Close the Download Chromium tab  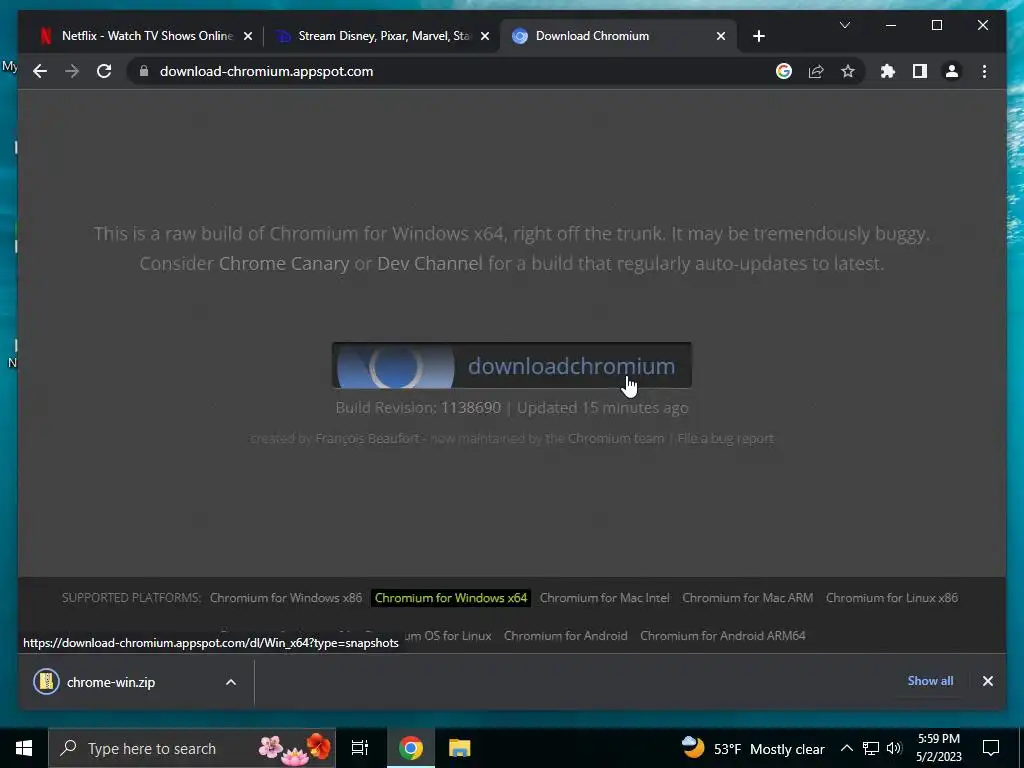coord(721,36)
